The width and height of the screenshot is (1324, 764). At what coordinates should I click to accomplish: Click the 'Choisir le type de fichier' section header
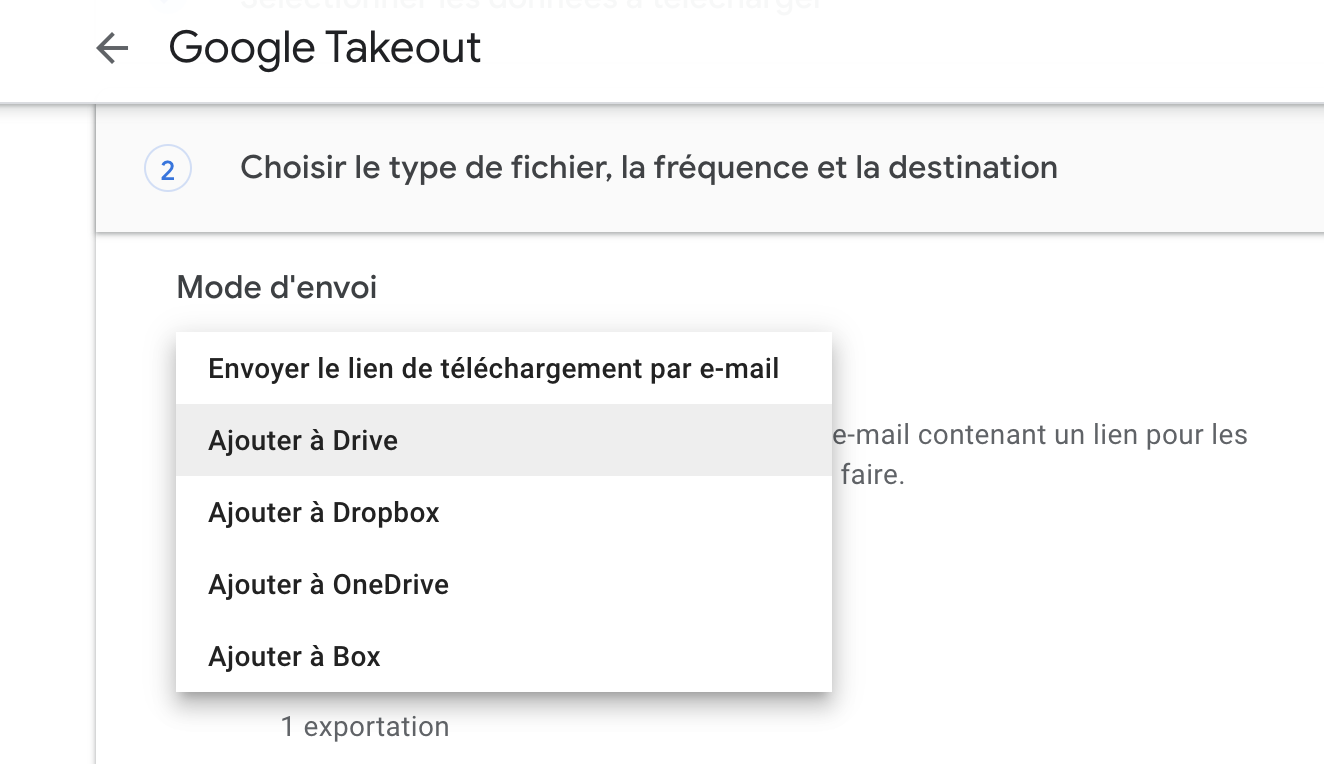pos(648,167)
